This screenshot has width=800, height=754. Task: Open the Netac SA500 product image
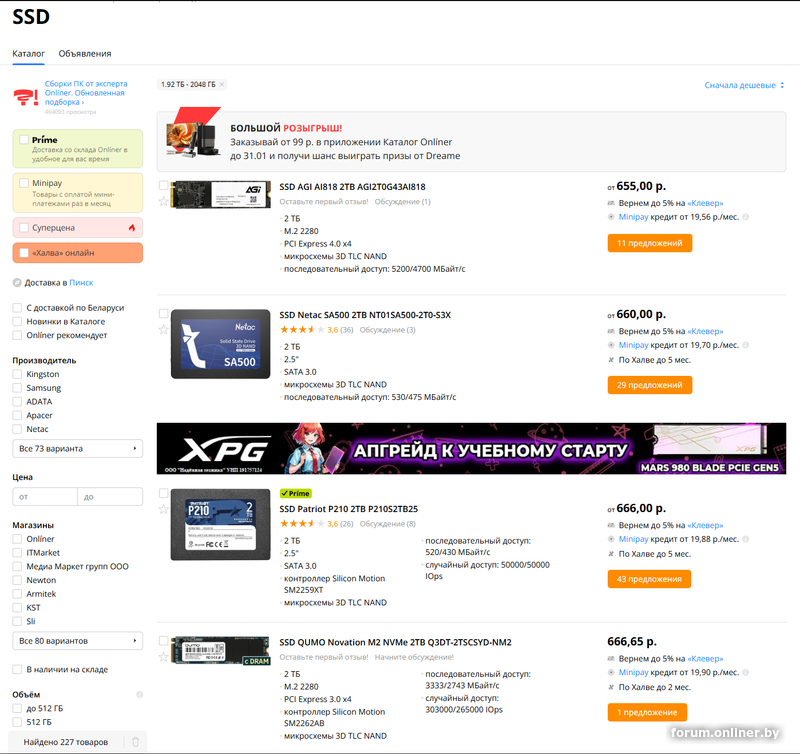coord(220,344)
